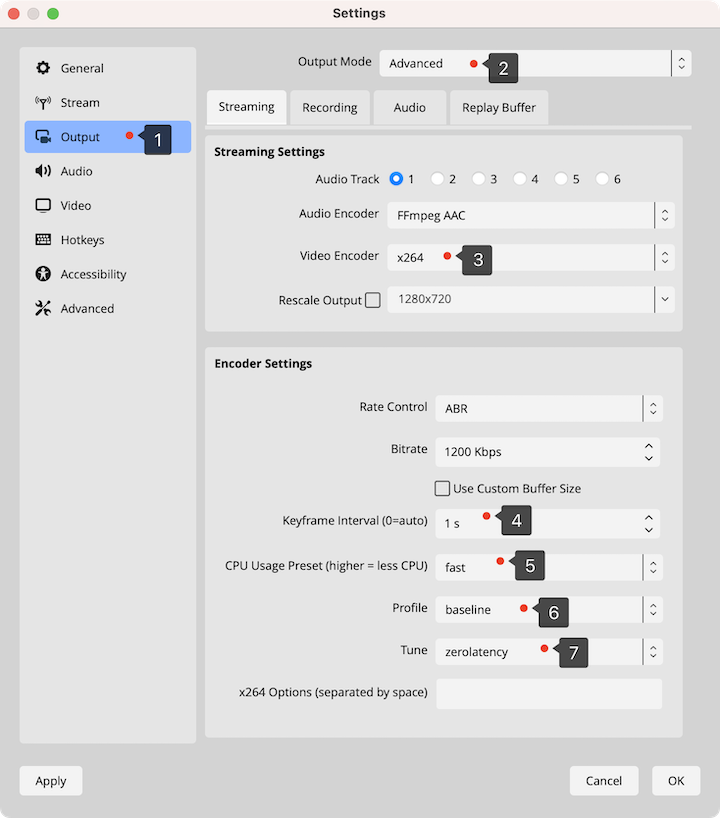Open the Rate Control dropdown
Image resolution: width=720 pixels, height=818 pixels.
[548, 408]
